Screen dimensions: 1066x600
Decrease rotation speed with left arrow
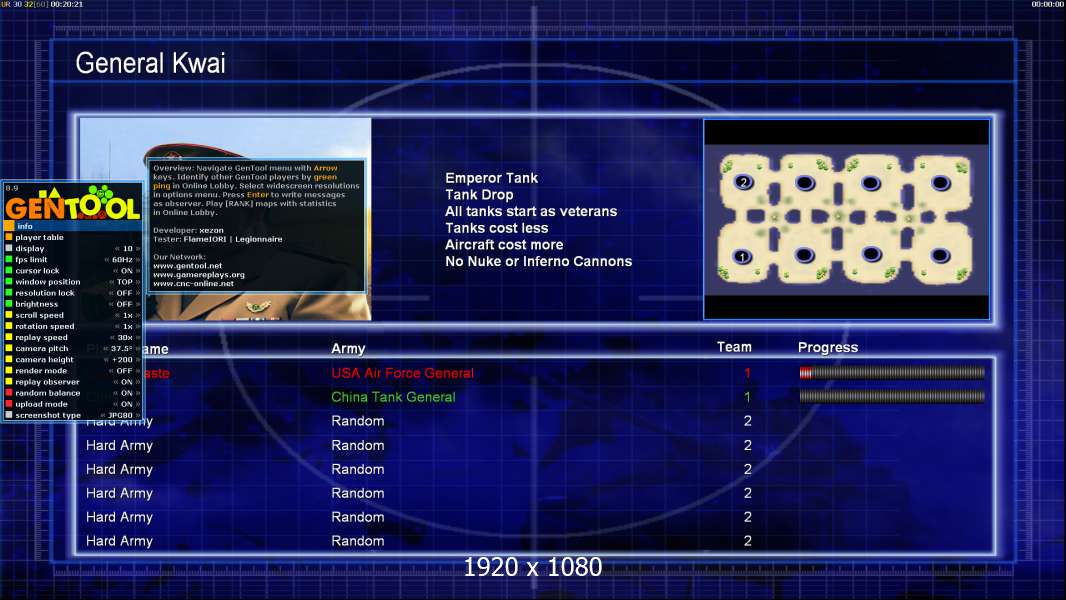point(117,326)
